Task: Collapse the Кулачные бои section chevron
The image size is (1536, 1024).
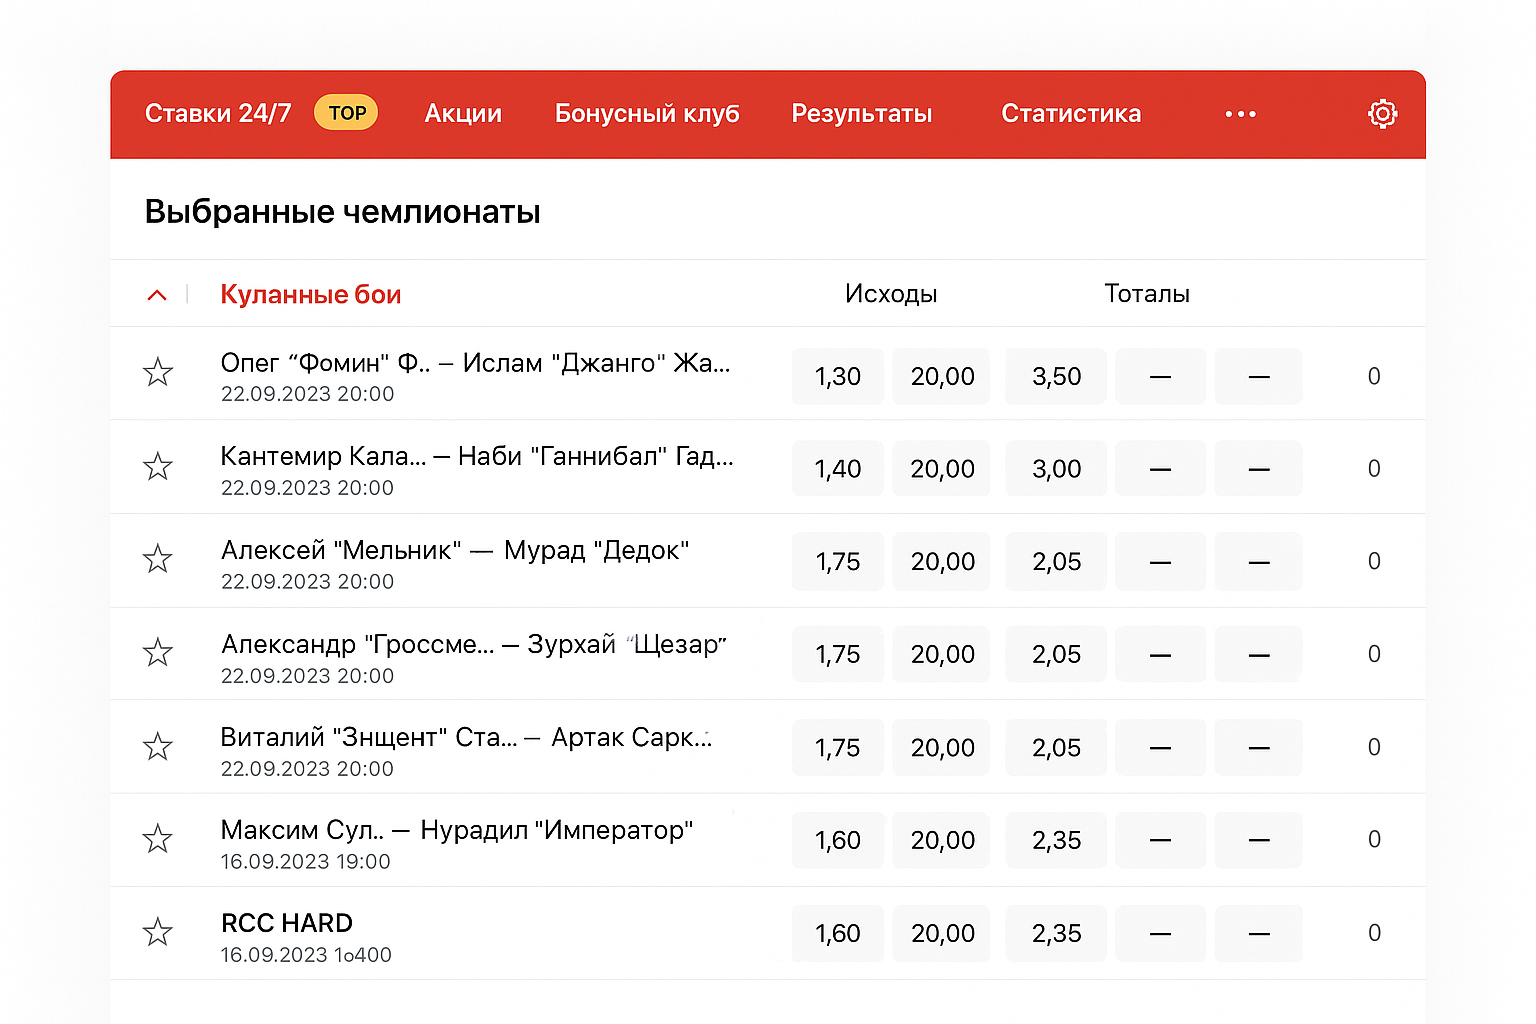Action: pyautogui.click(x=157, y=295)
